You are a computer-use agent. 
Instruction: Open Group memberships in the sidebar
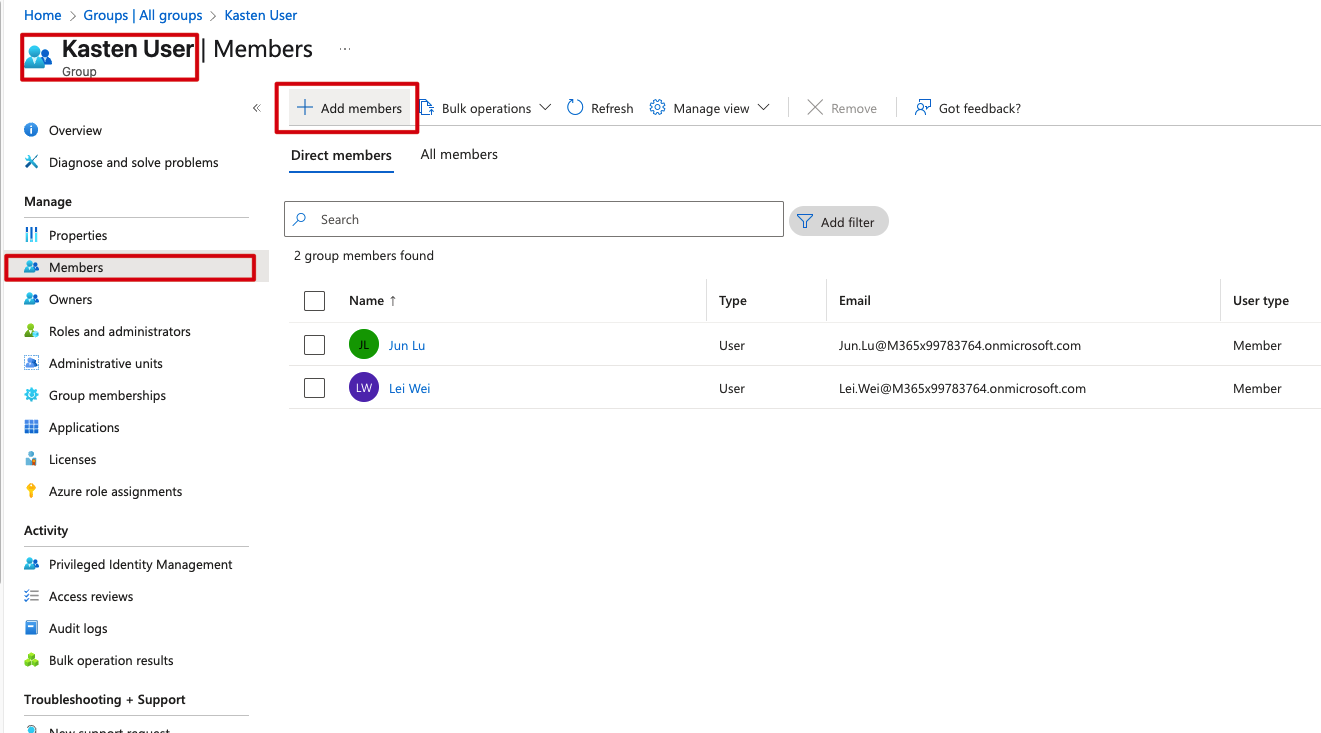click(108, 395)
